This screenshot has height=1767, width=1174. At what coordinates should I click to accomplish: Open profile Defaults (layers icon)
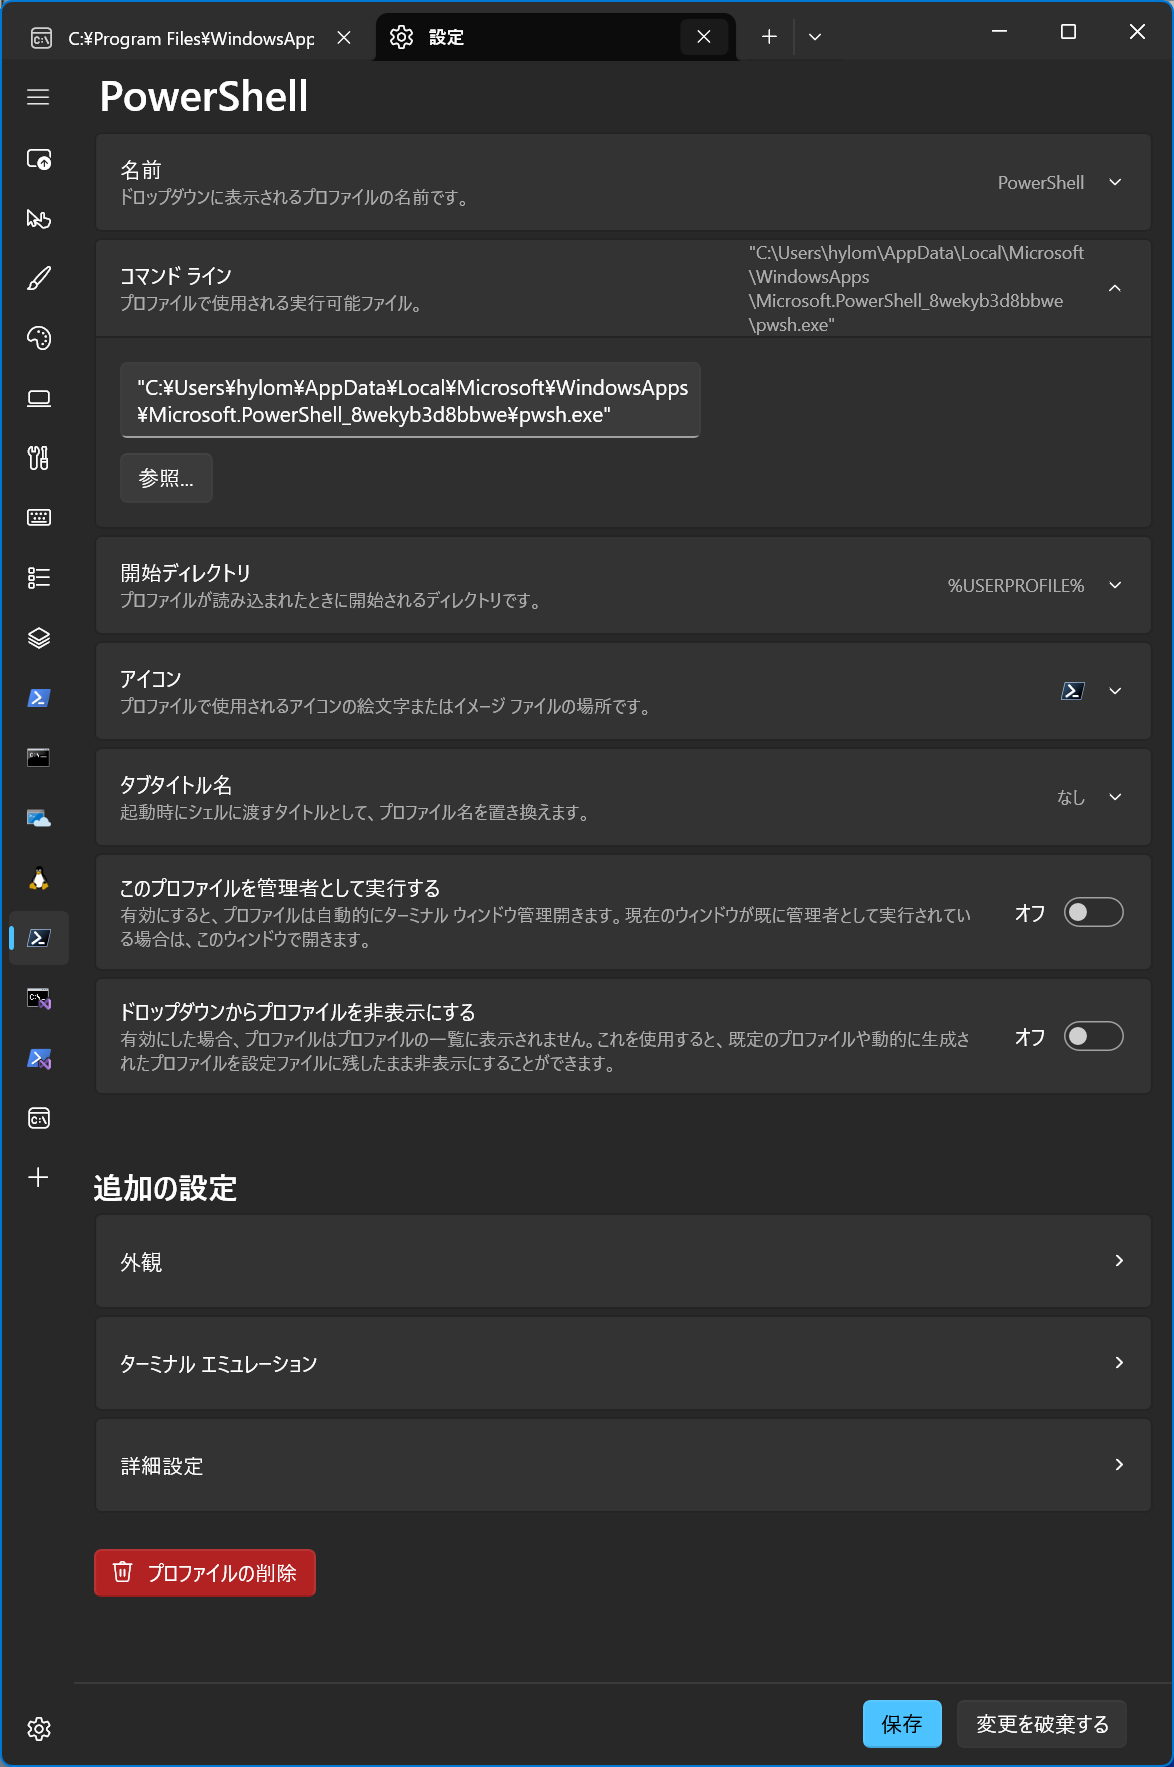pyautogui.click(x=38, y=638)
